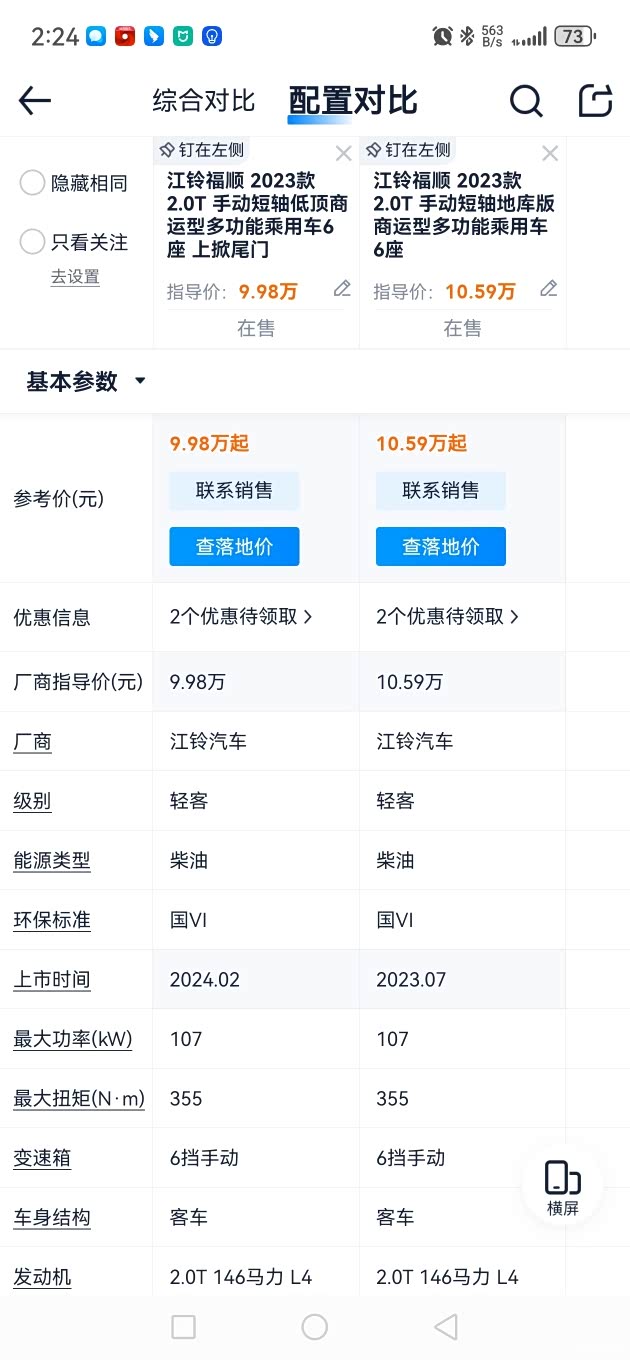Open second car's 2个优惠待领取 chevron

pos(514,617)
